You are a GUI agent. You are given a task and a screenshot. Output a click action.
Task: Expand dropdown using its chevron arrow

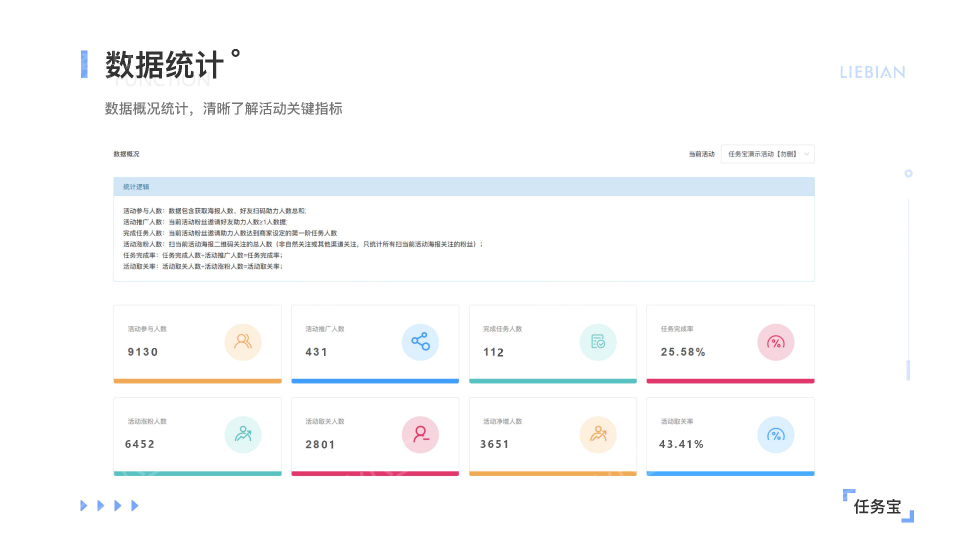tap(806, 154)
